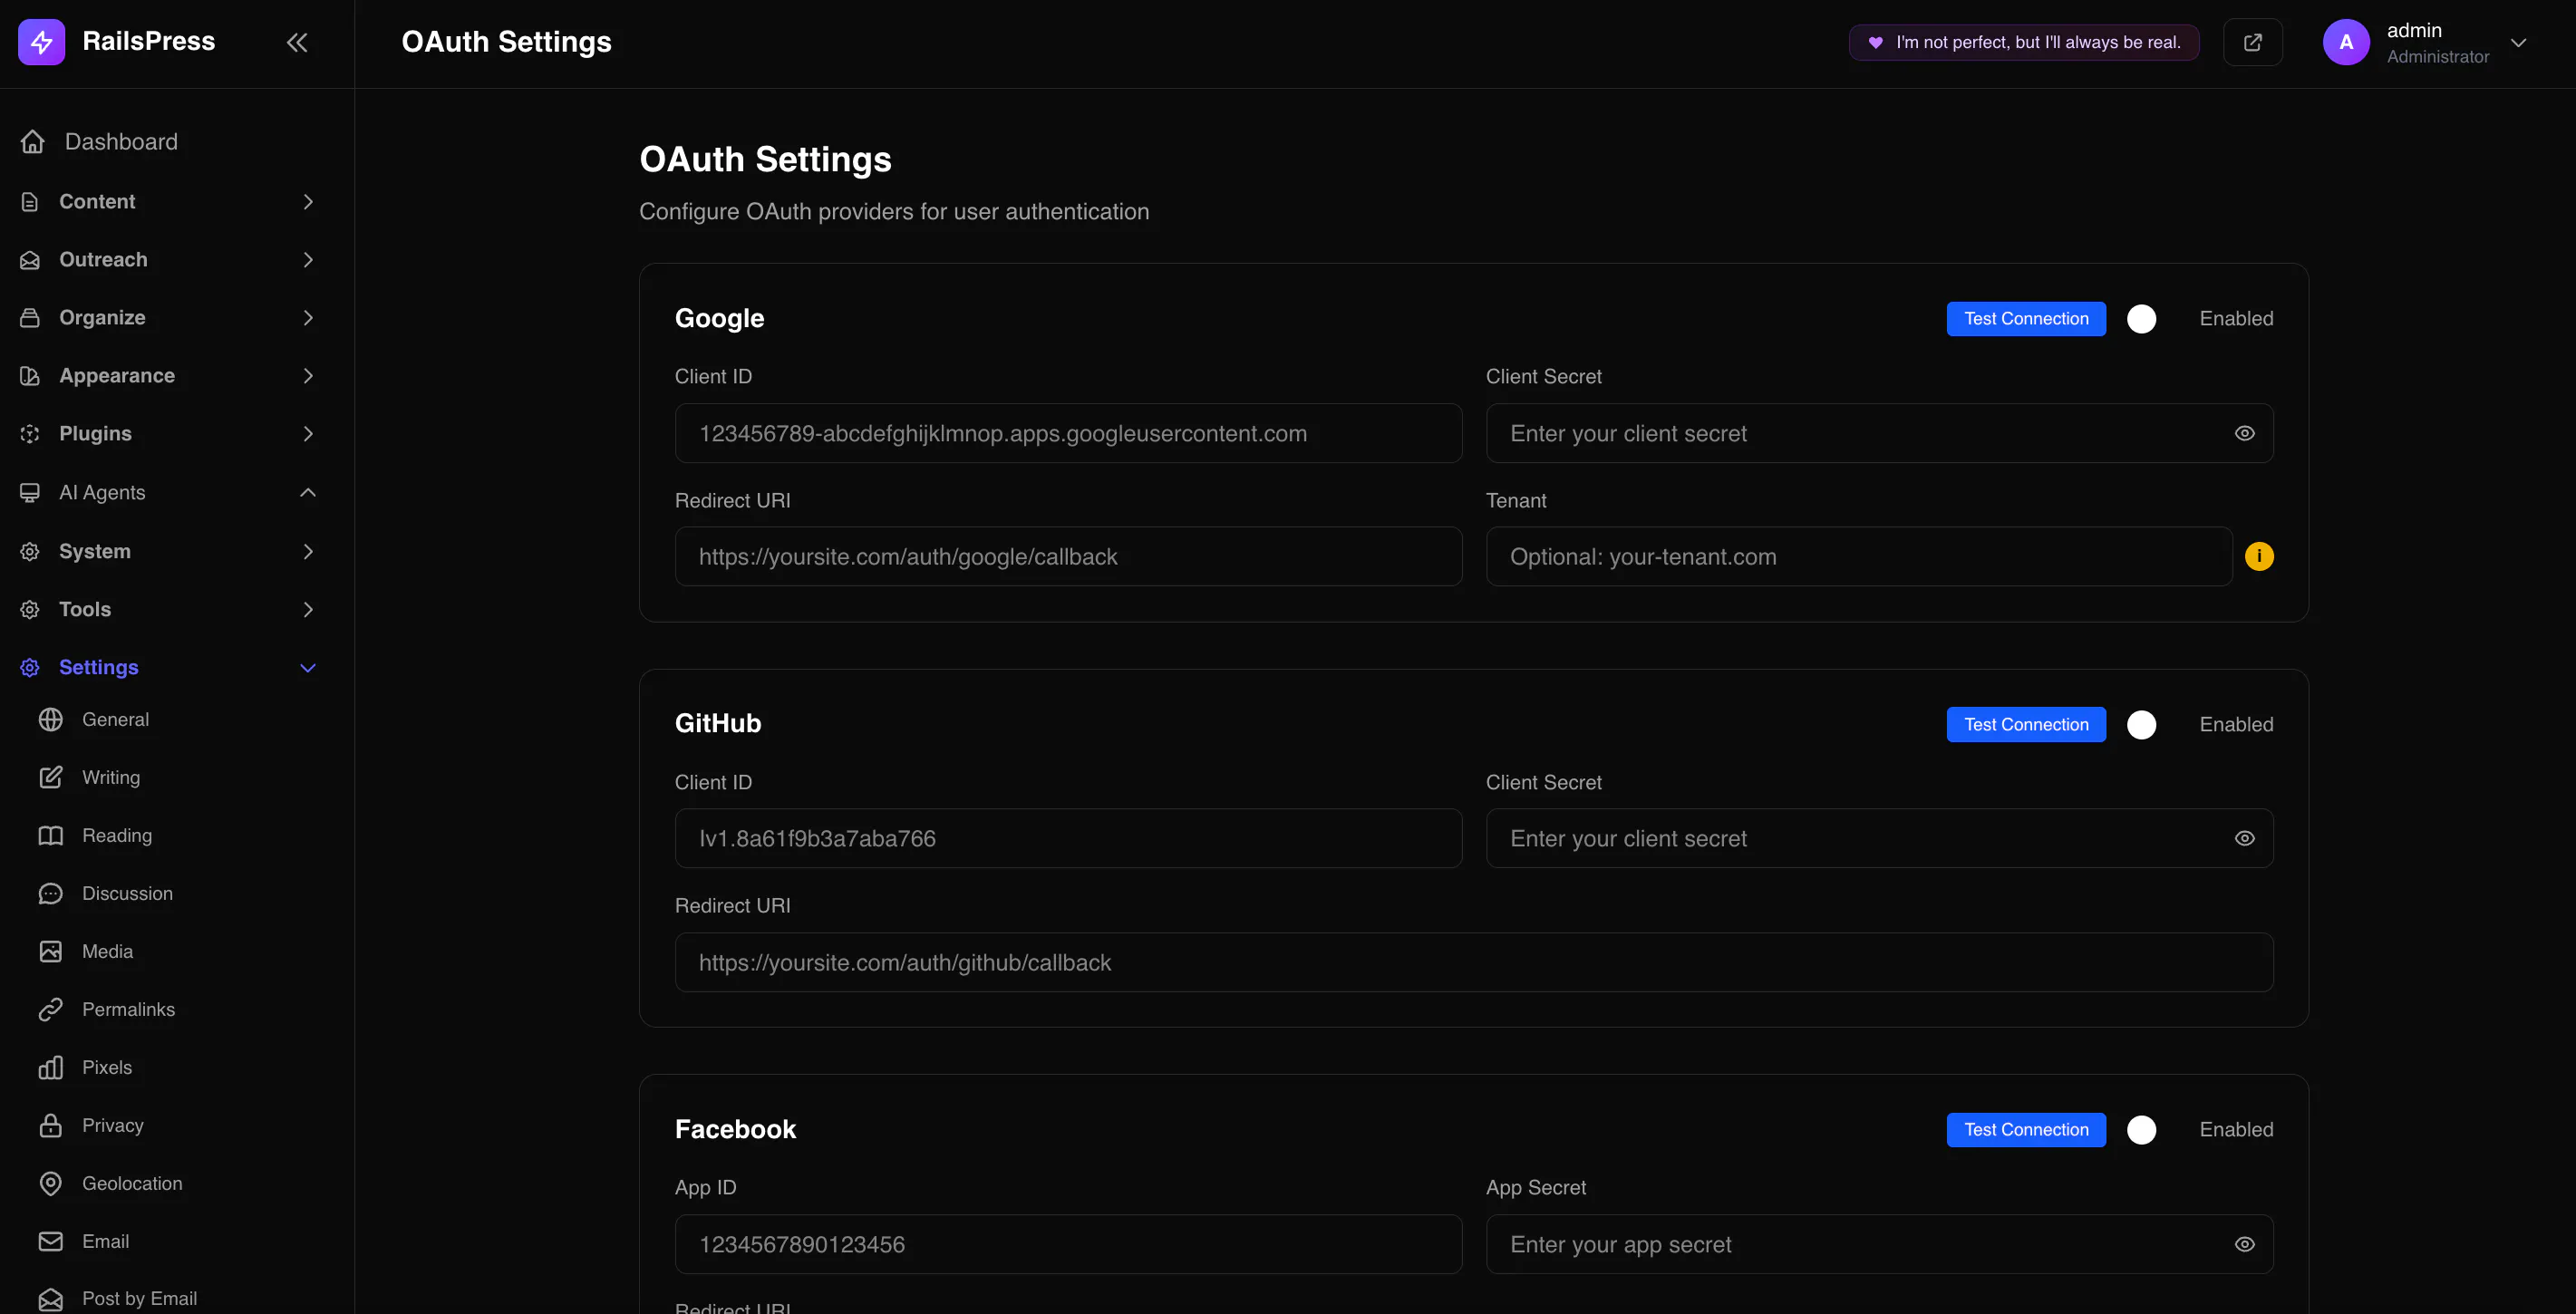Test the Facebook connection
The height and width of the screenshot is (1314, 2576).
[x=2026, y=1130]
